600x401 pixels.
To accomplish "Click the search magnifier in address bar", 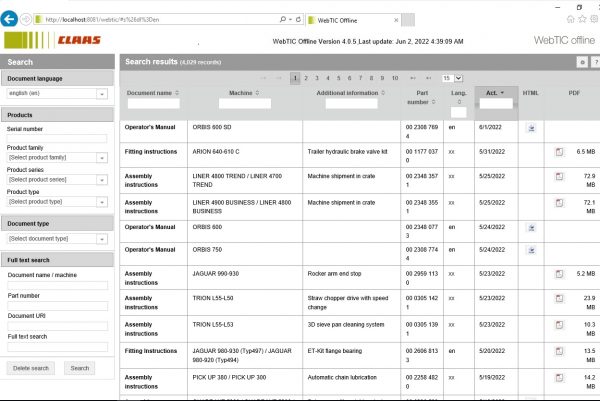I will (x=282, y=19).
